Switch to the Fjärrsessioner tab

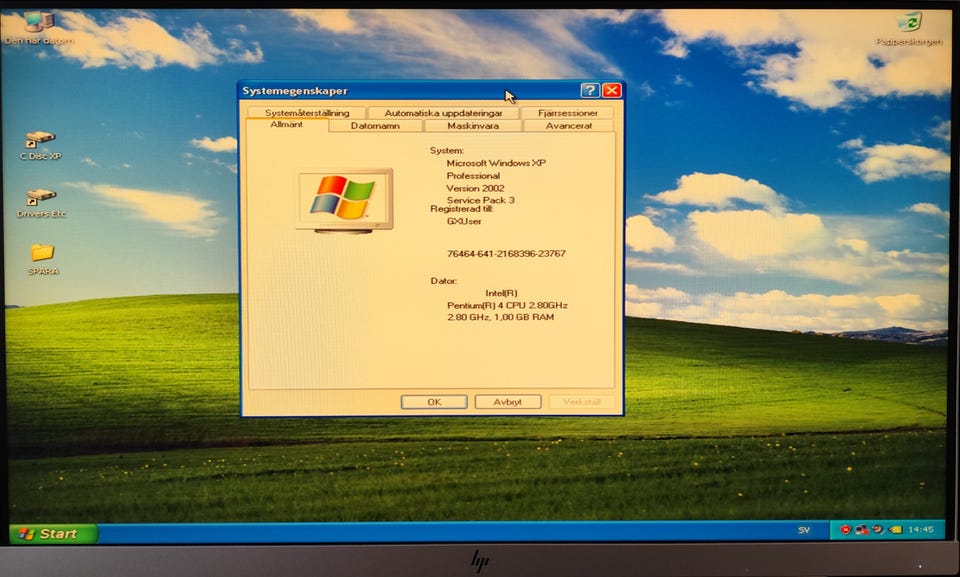point(568,113)
